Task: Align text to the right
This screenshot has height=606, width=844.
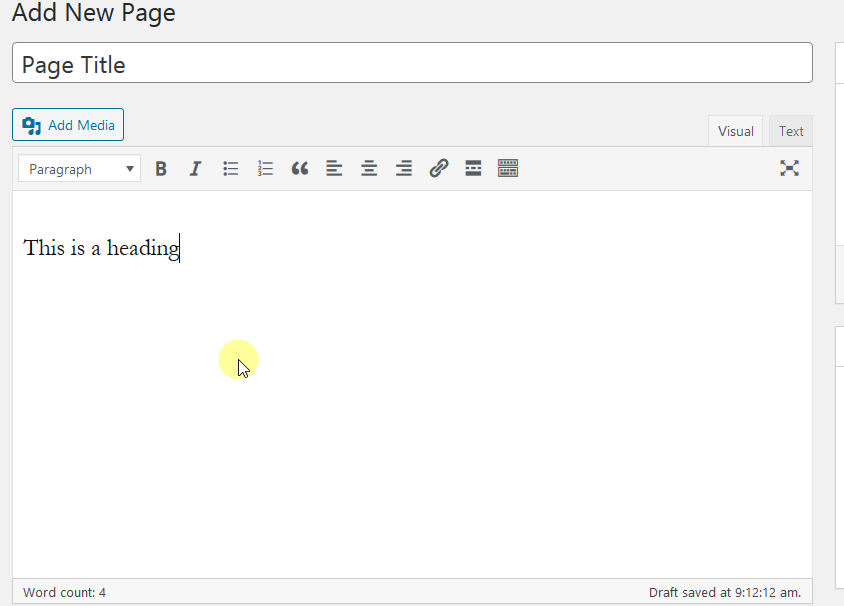Action: point(404,169)
